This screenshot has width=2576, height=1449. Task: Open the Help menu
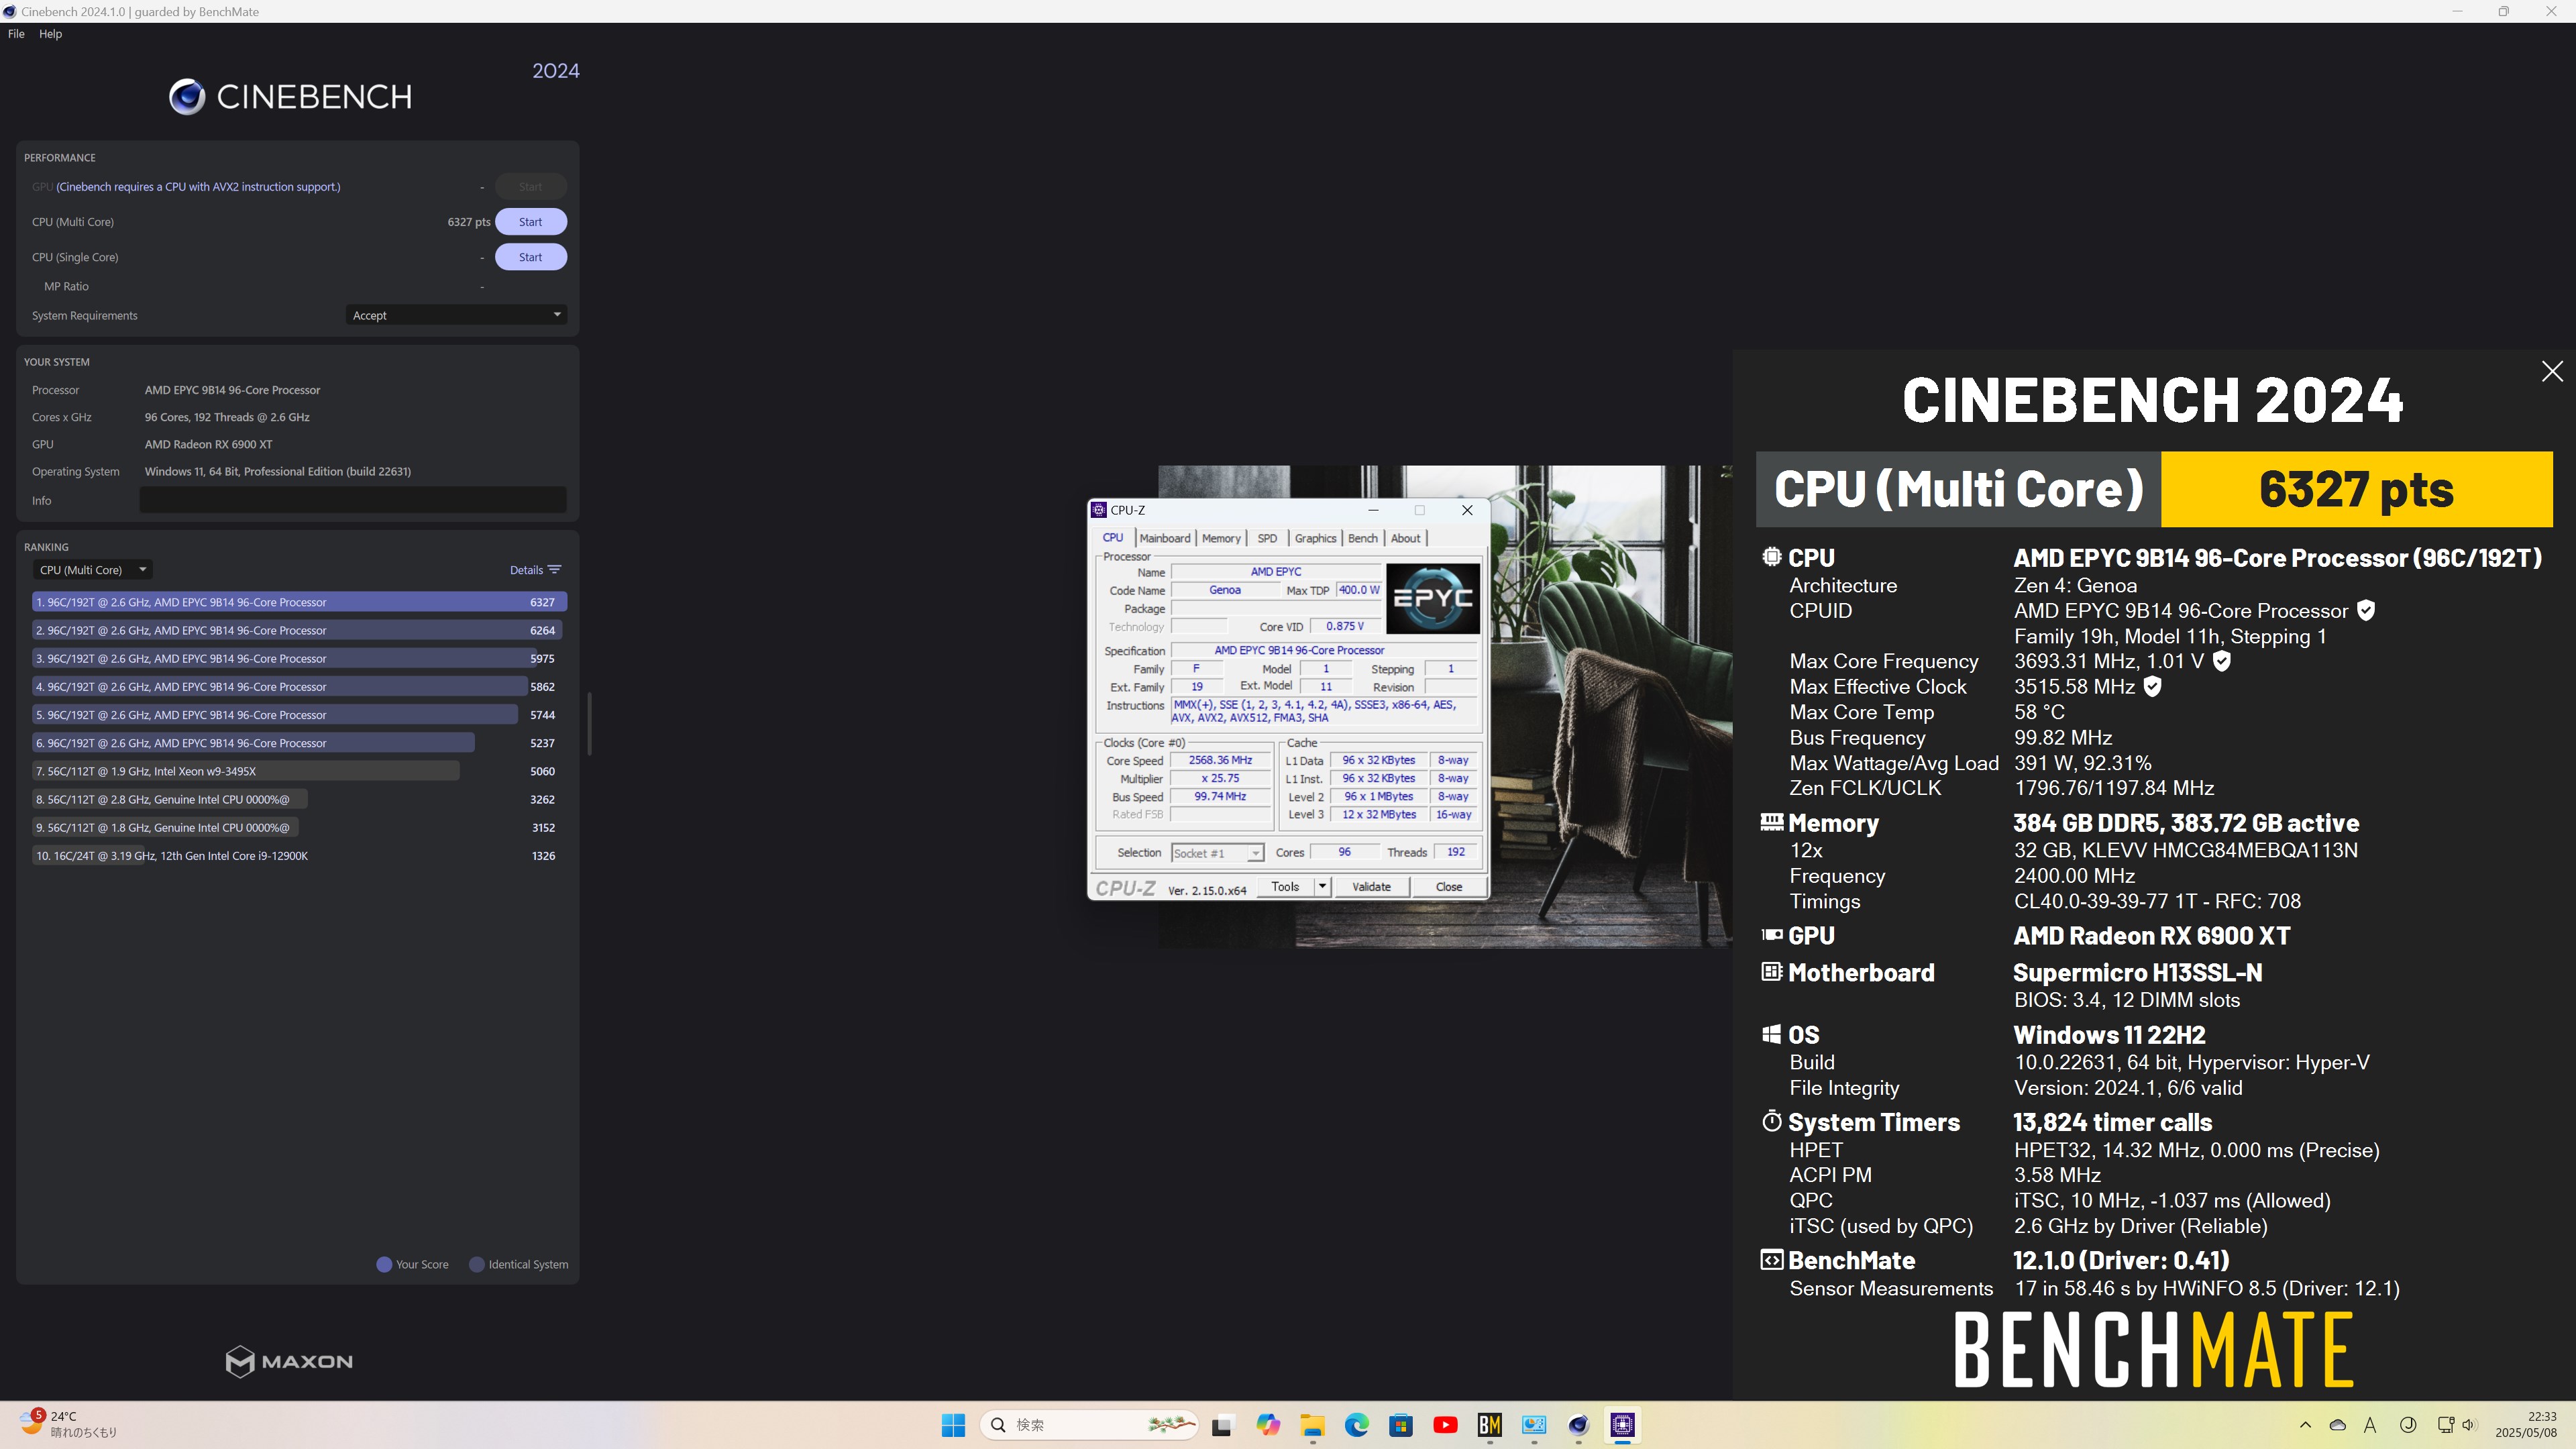50,34
